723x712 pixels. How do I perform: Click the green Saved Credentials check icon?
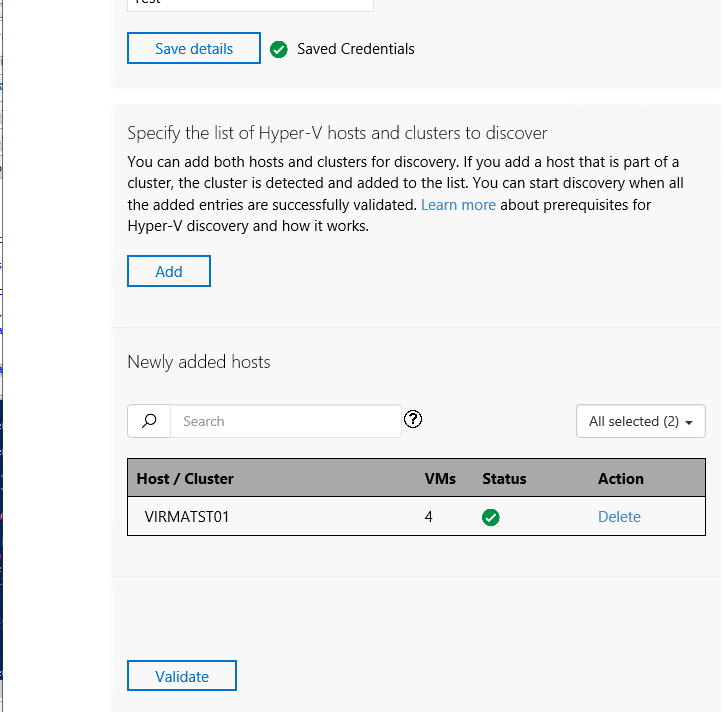pyautogui.click(x=279, y=49)
